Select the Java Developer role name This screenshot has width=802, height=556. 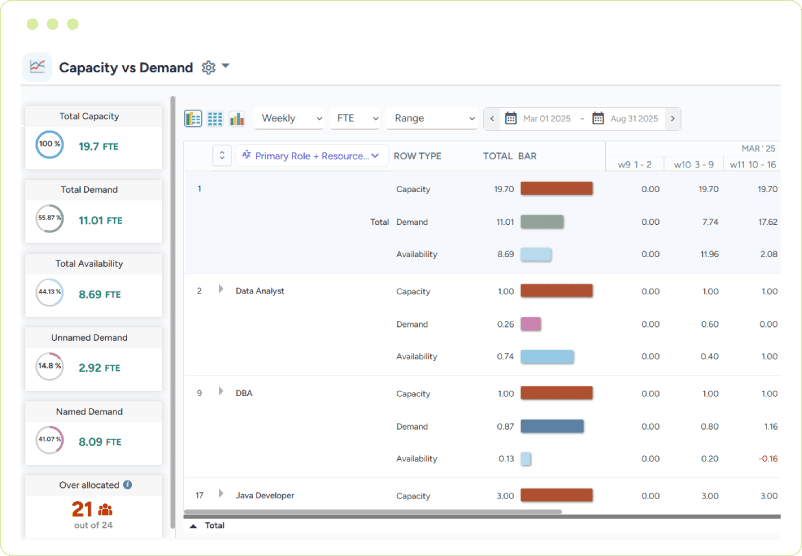265,496
